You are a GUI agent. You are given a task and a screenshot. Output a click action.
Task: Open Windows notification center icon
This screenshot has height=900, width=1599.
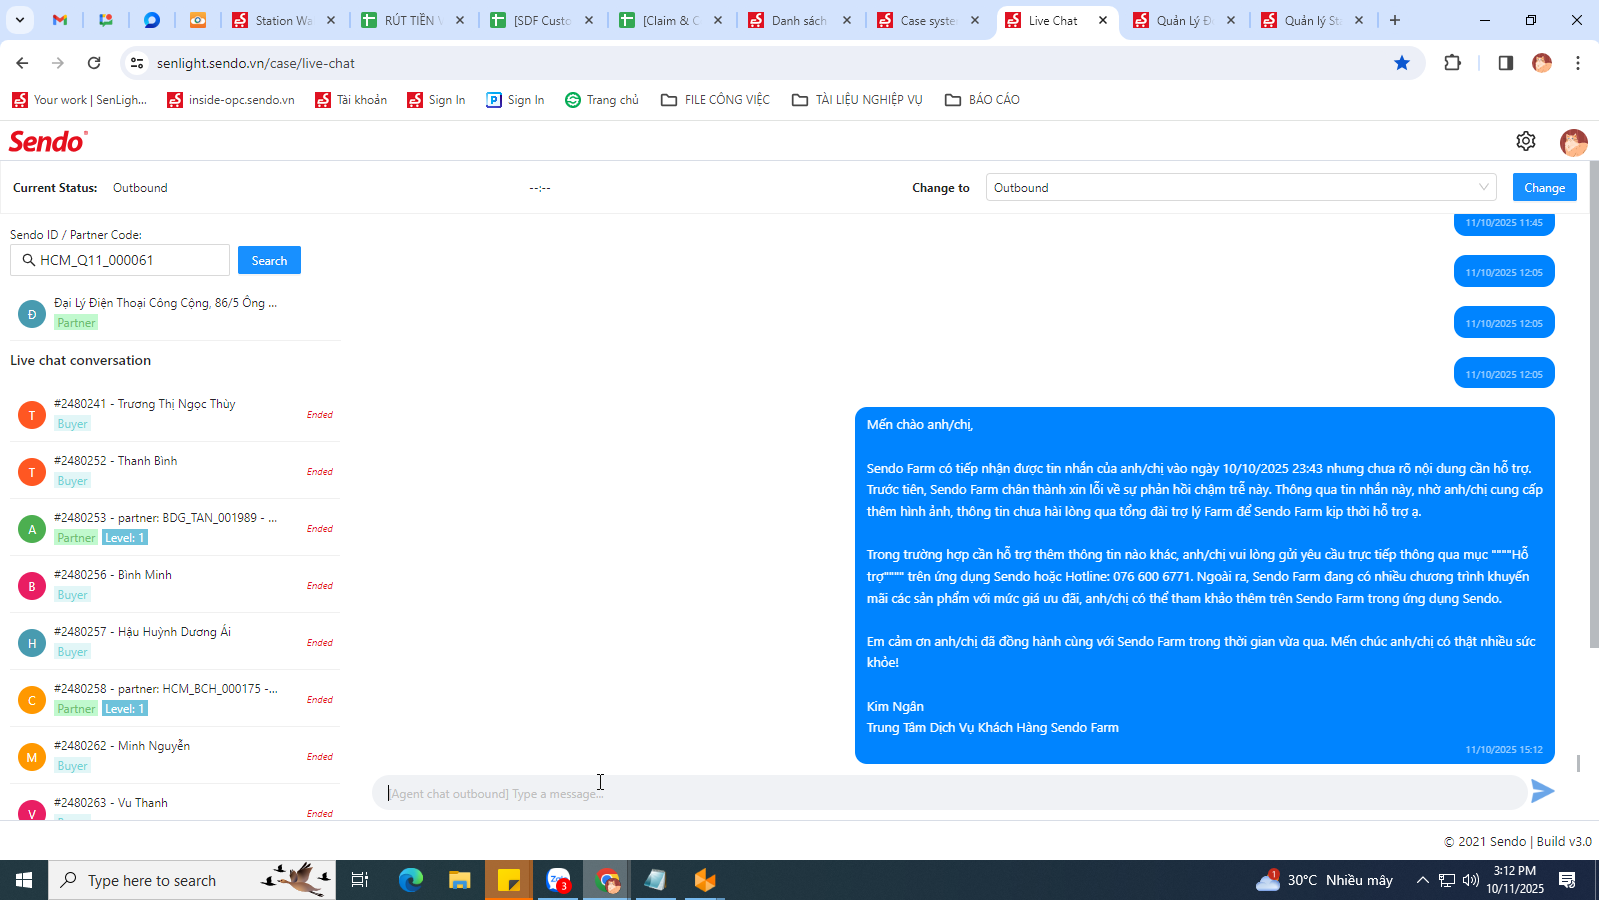click(x=1567, y=880)
